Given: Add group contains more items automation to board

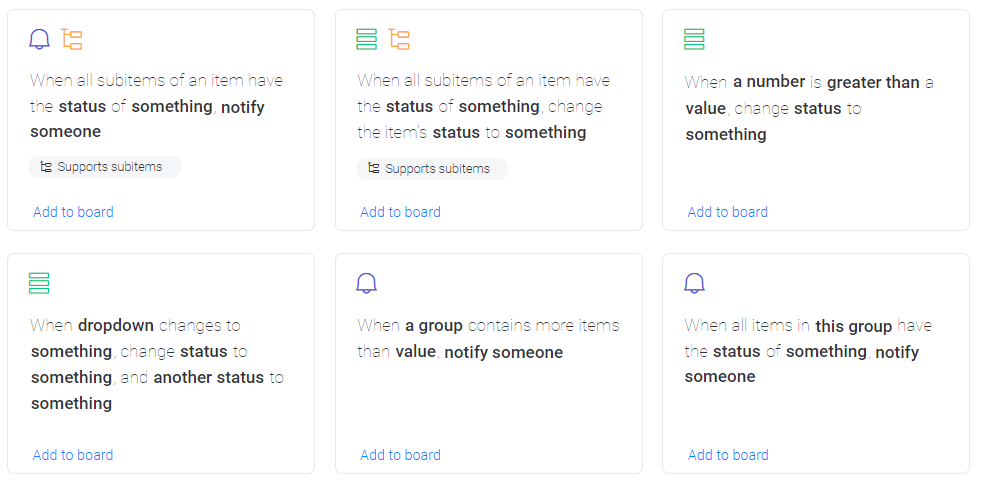Looking at the screenshot, I should [x=400, y=455].
